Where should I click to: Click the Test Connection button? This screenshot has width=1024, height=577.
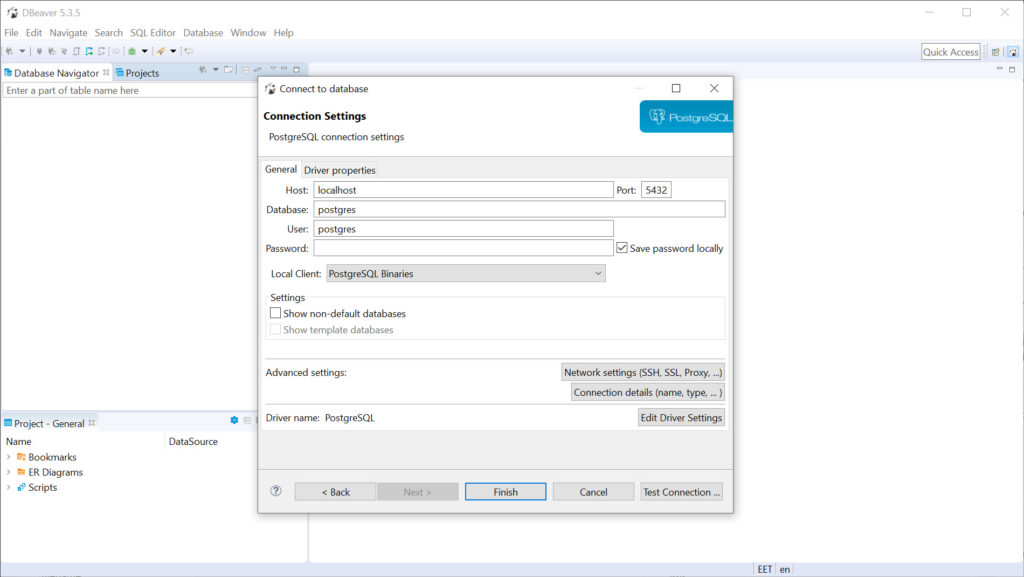(x=681, y=492)
